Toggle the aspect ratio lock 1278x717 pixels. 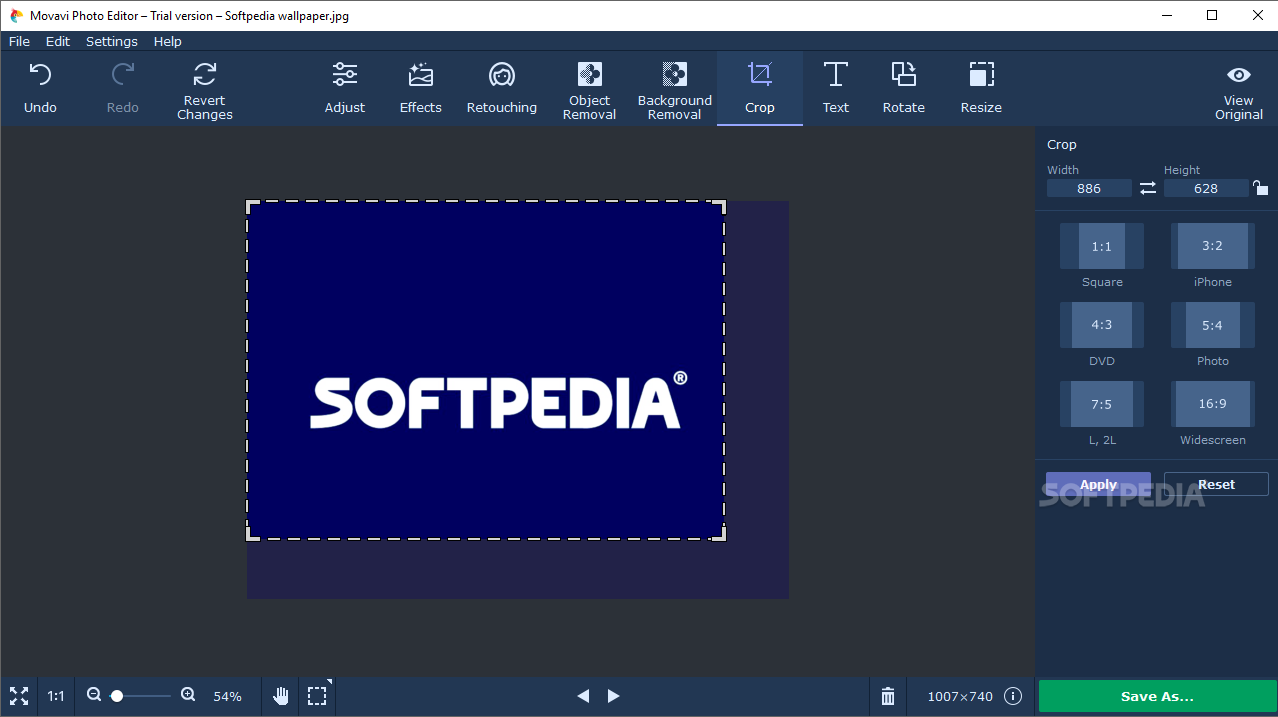point(1261,187)
